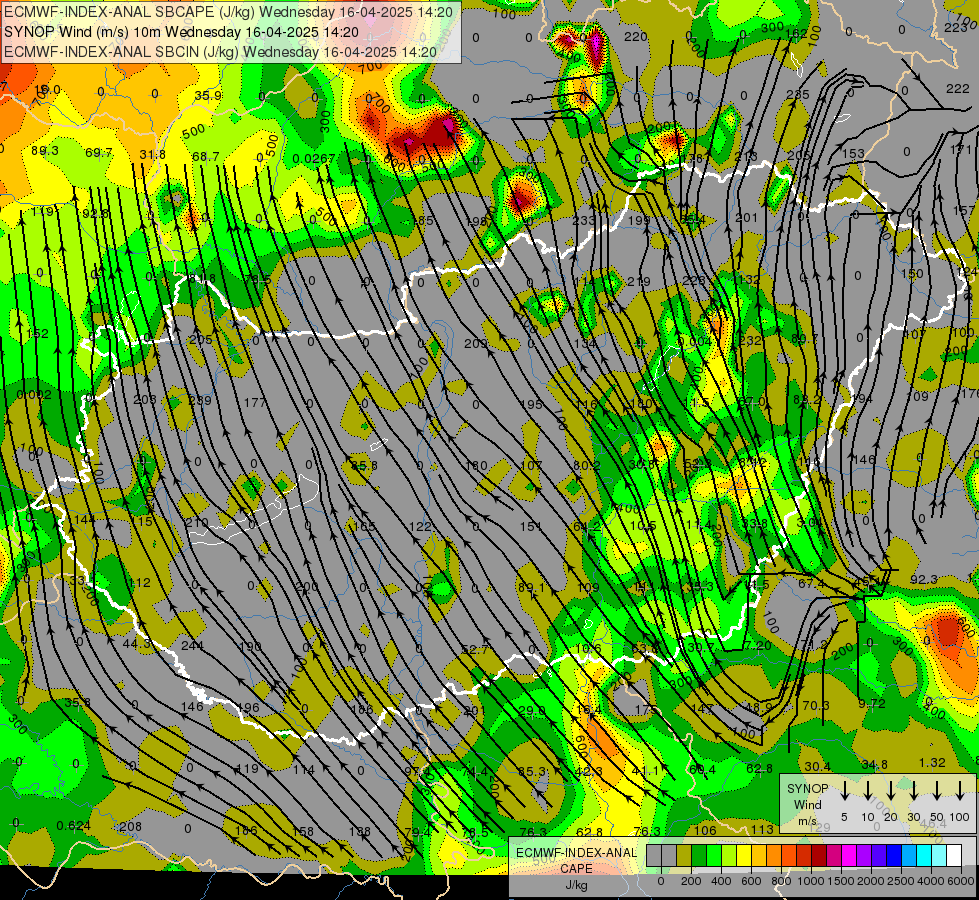979x900 pixels.
Task: Click the wind arrow above 30 in SYNOP legend
Action: [x=913, y=789]
